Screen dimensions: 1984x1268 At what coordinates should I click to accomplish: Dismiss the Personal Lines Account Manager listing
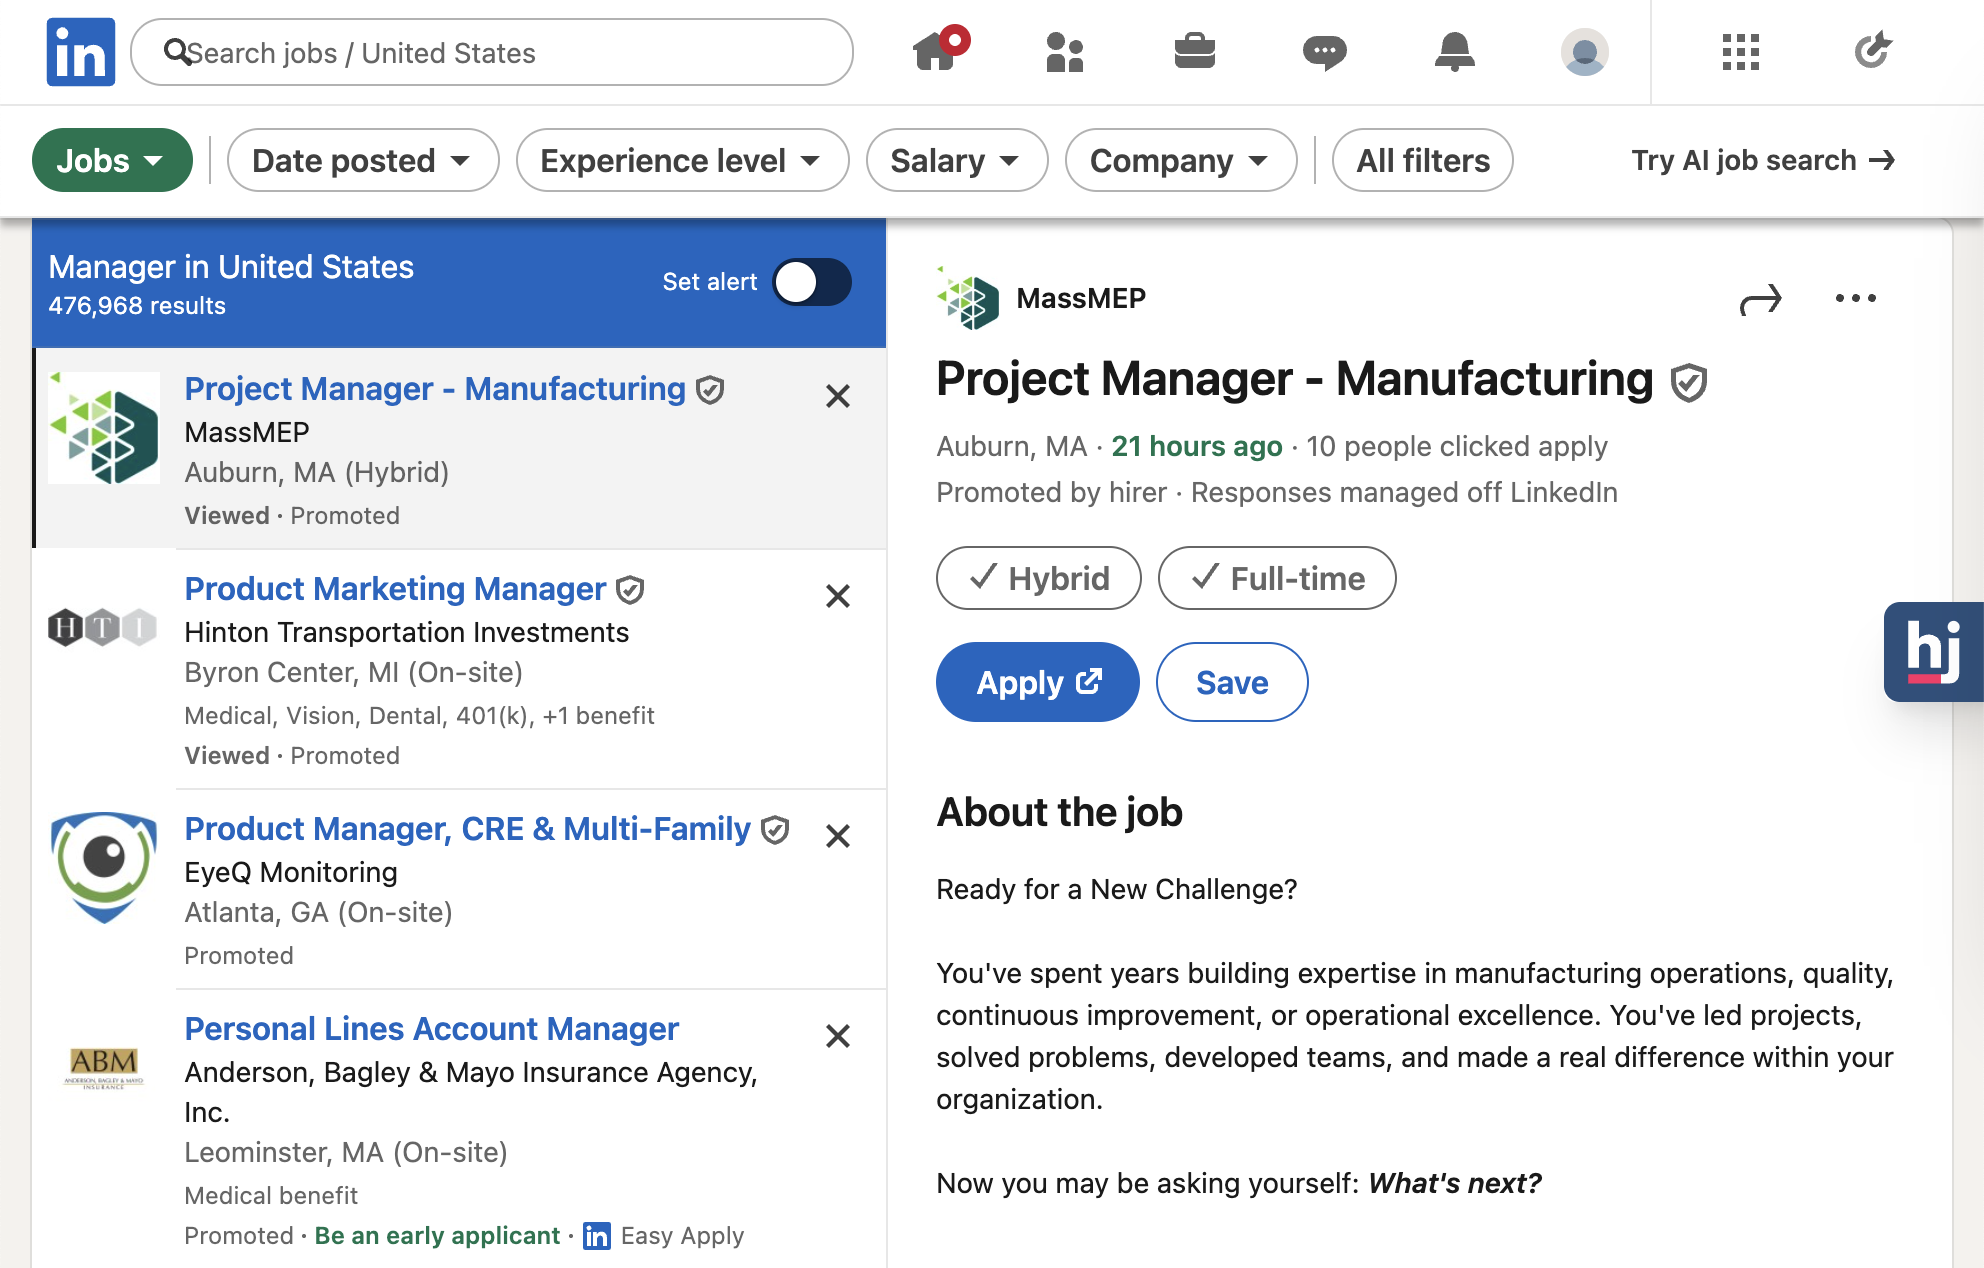click(838, 1036)
